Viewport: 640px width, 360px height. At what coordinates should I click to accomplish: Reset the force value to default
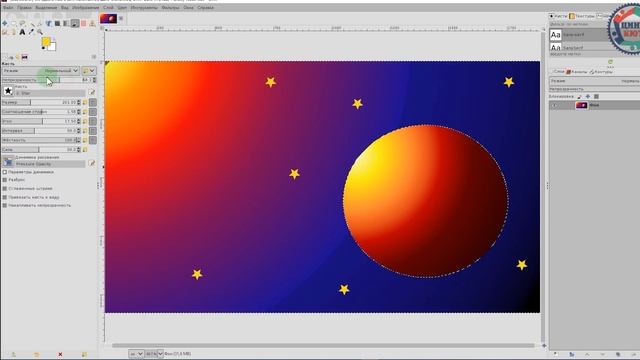click(x=85, y=150)
